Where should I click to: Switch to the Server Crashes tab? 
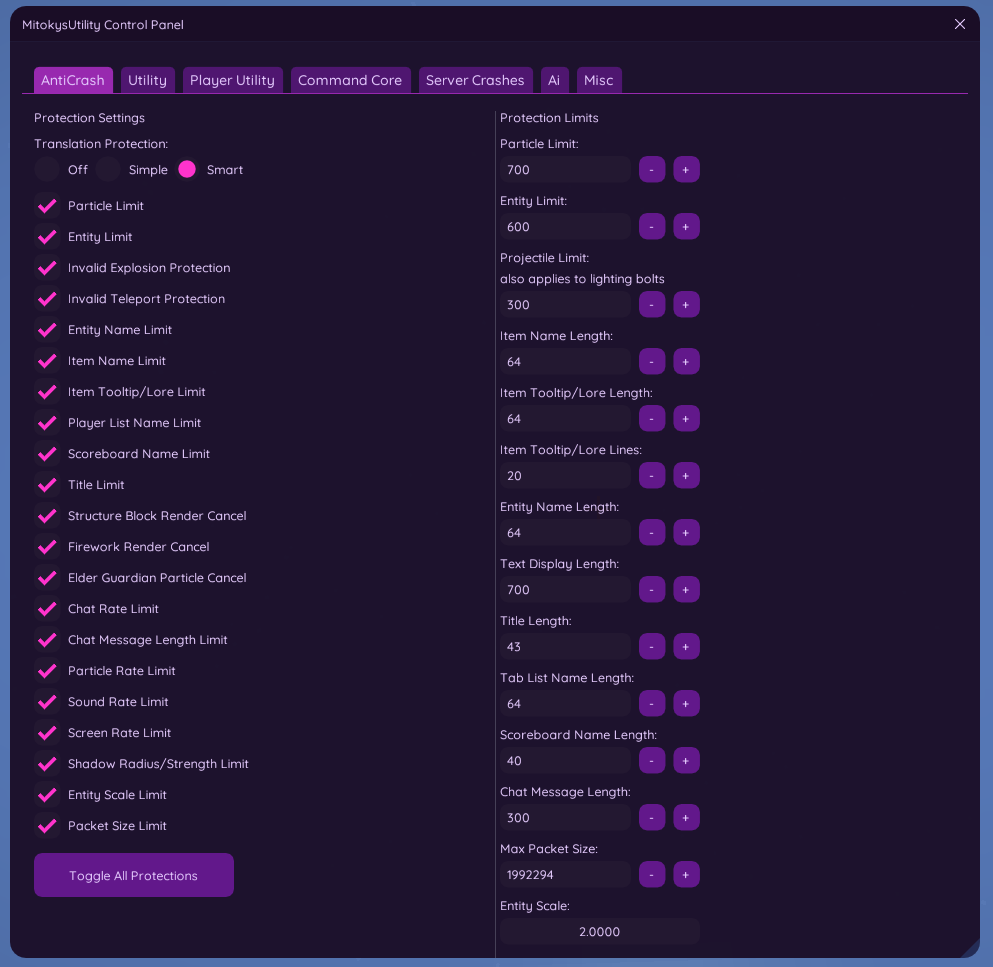pyautogui.click(x=475, y=80)
